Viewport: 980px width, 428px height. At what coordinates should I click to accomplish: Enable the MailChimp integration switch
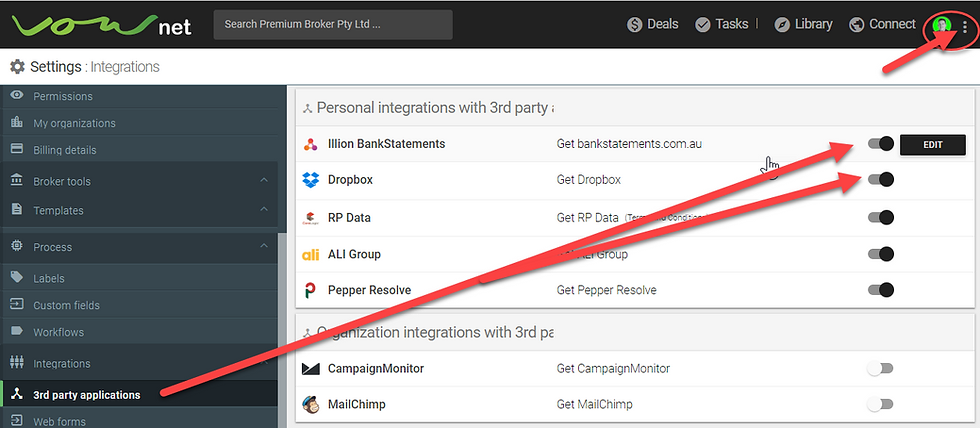pos(880,404)
